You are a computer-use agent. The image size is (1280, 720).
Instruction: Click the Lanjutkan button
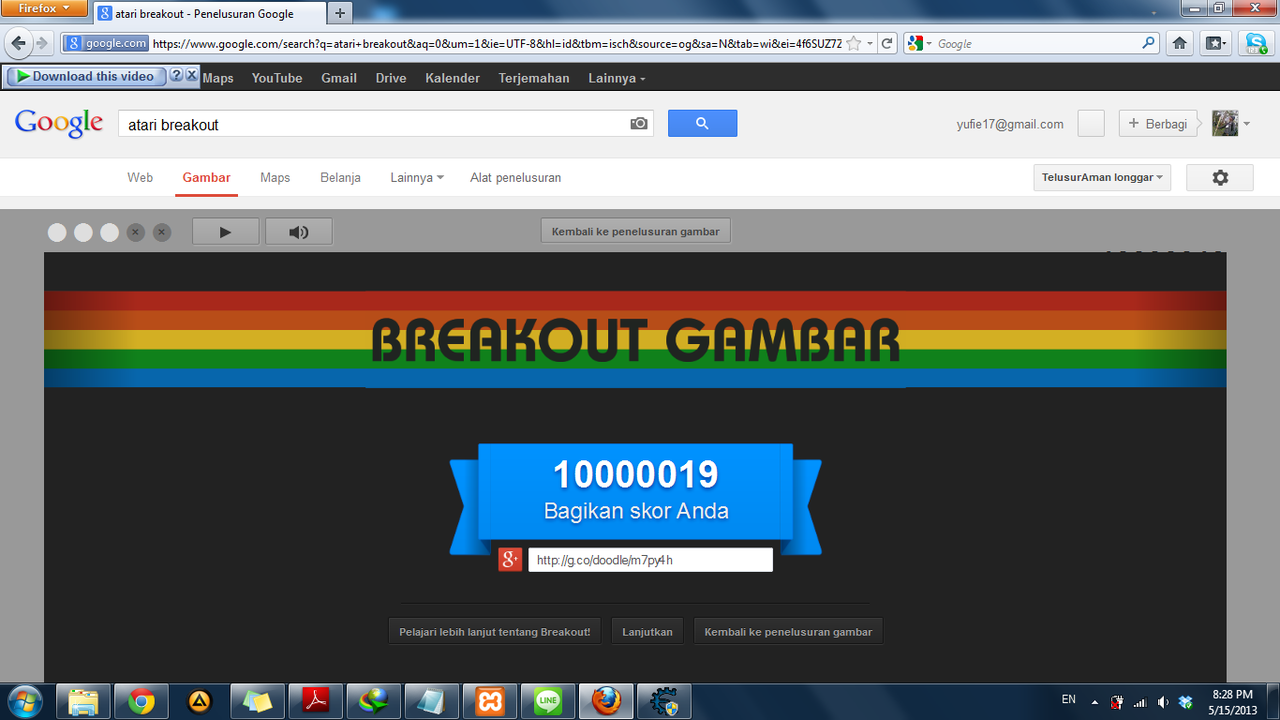tap(647, 632)
